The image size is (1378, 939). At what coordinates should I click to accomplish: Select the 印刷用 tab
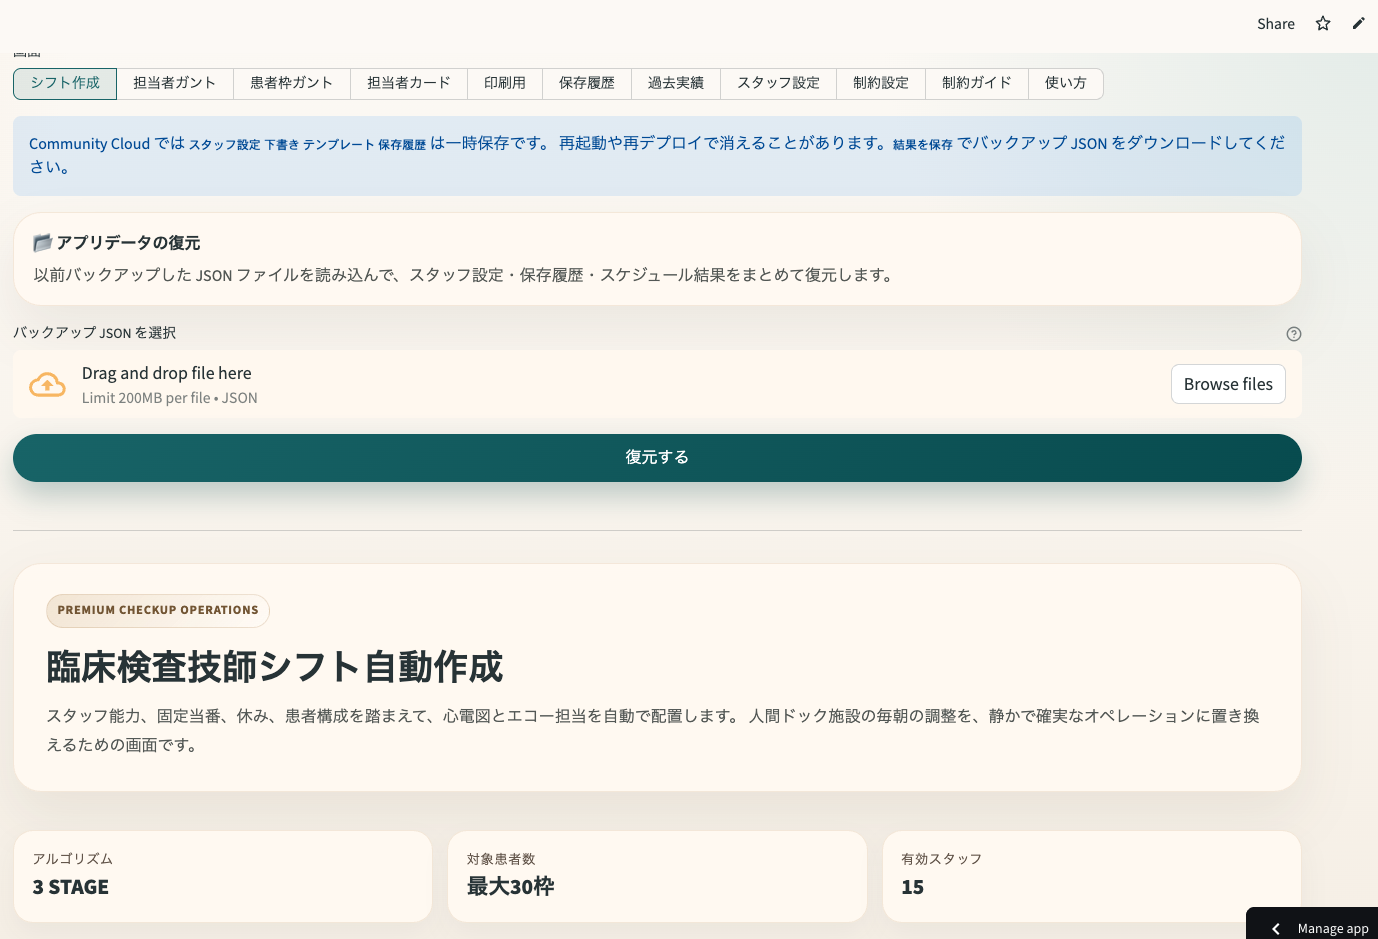[x=505, y=83]
